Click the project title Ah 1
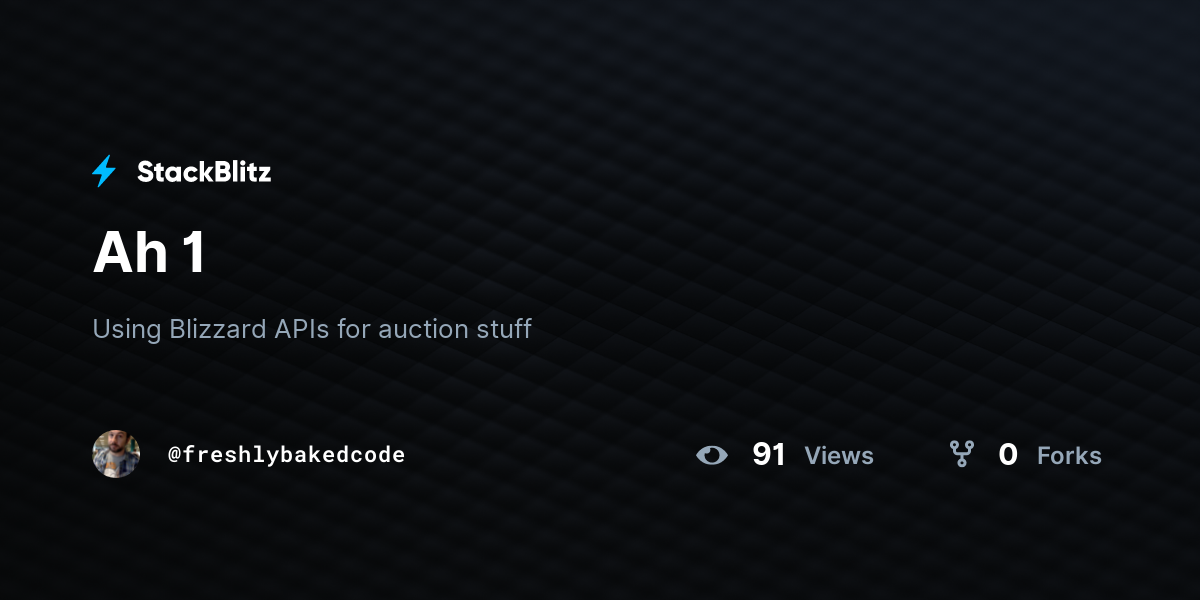Screen dimensions: 1200x600 (149, 253)
